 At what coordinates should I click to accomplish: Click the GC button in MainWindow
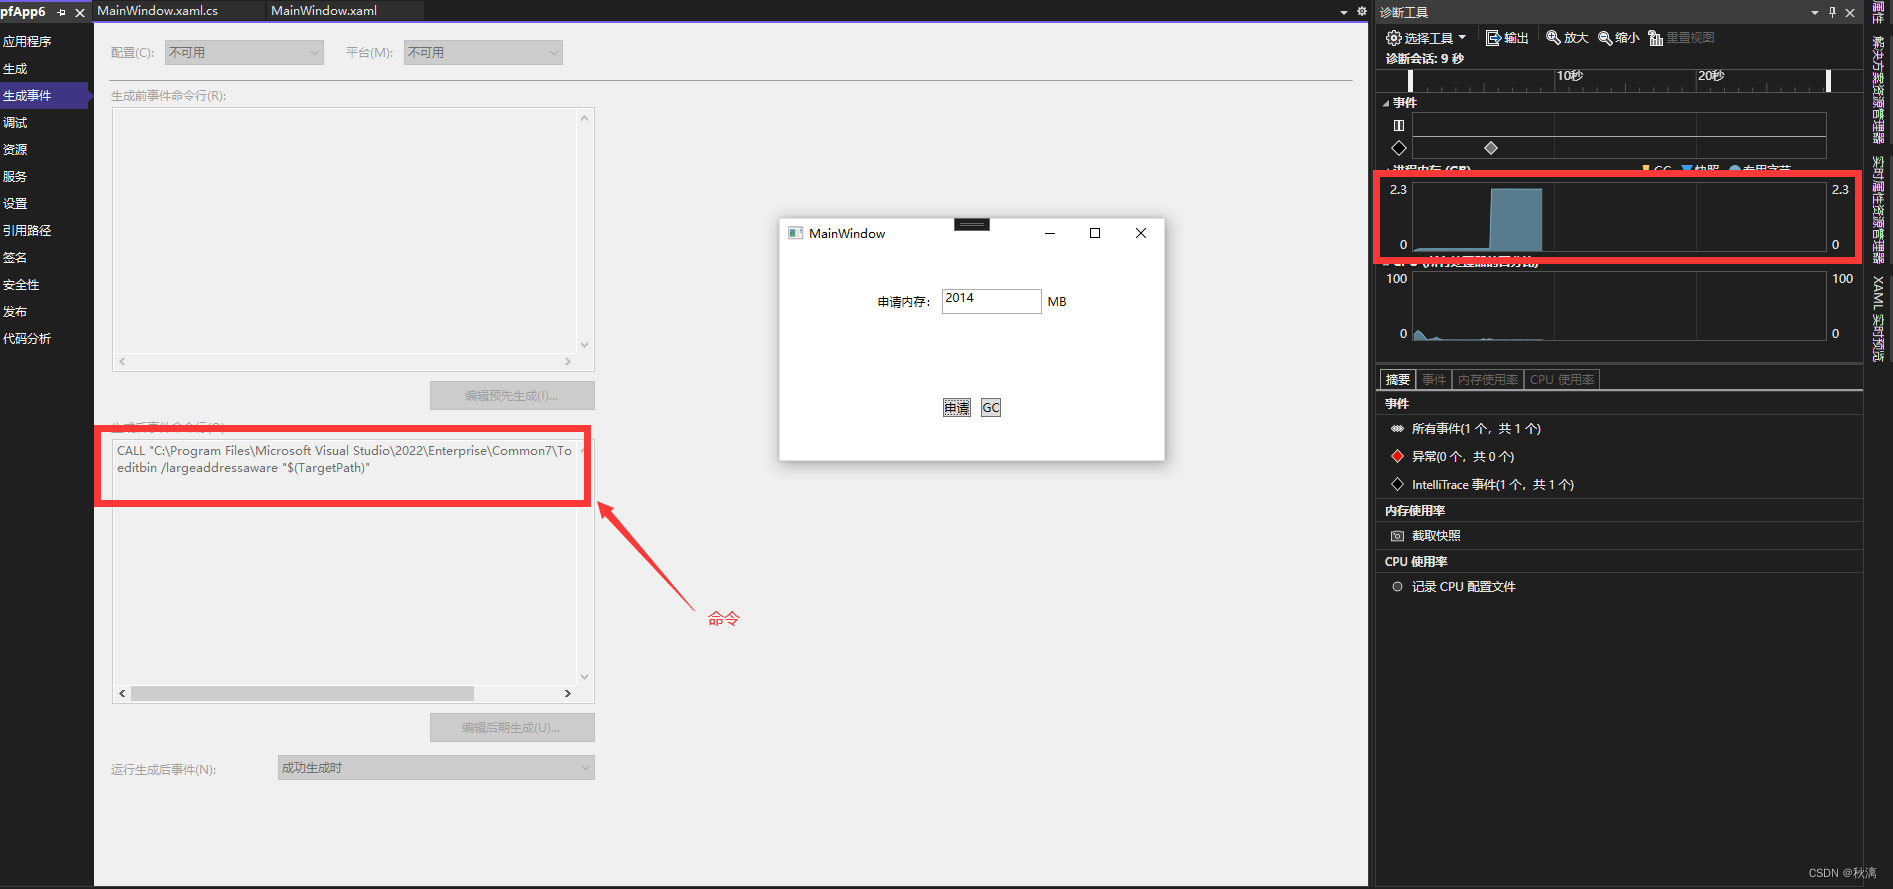coord(991,407)
